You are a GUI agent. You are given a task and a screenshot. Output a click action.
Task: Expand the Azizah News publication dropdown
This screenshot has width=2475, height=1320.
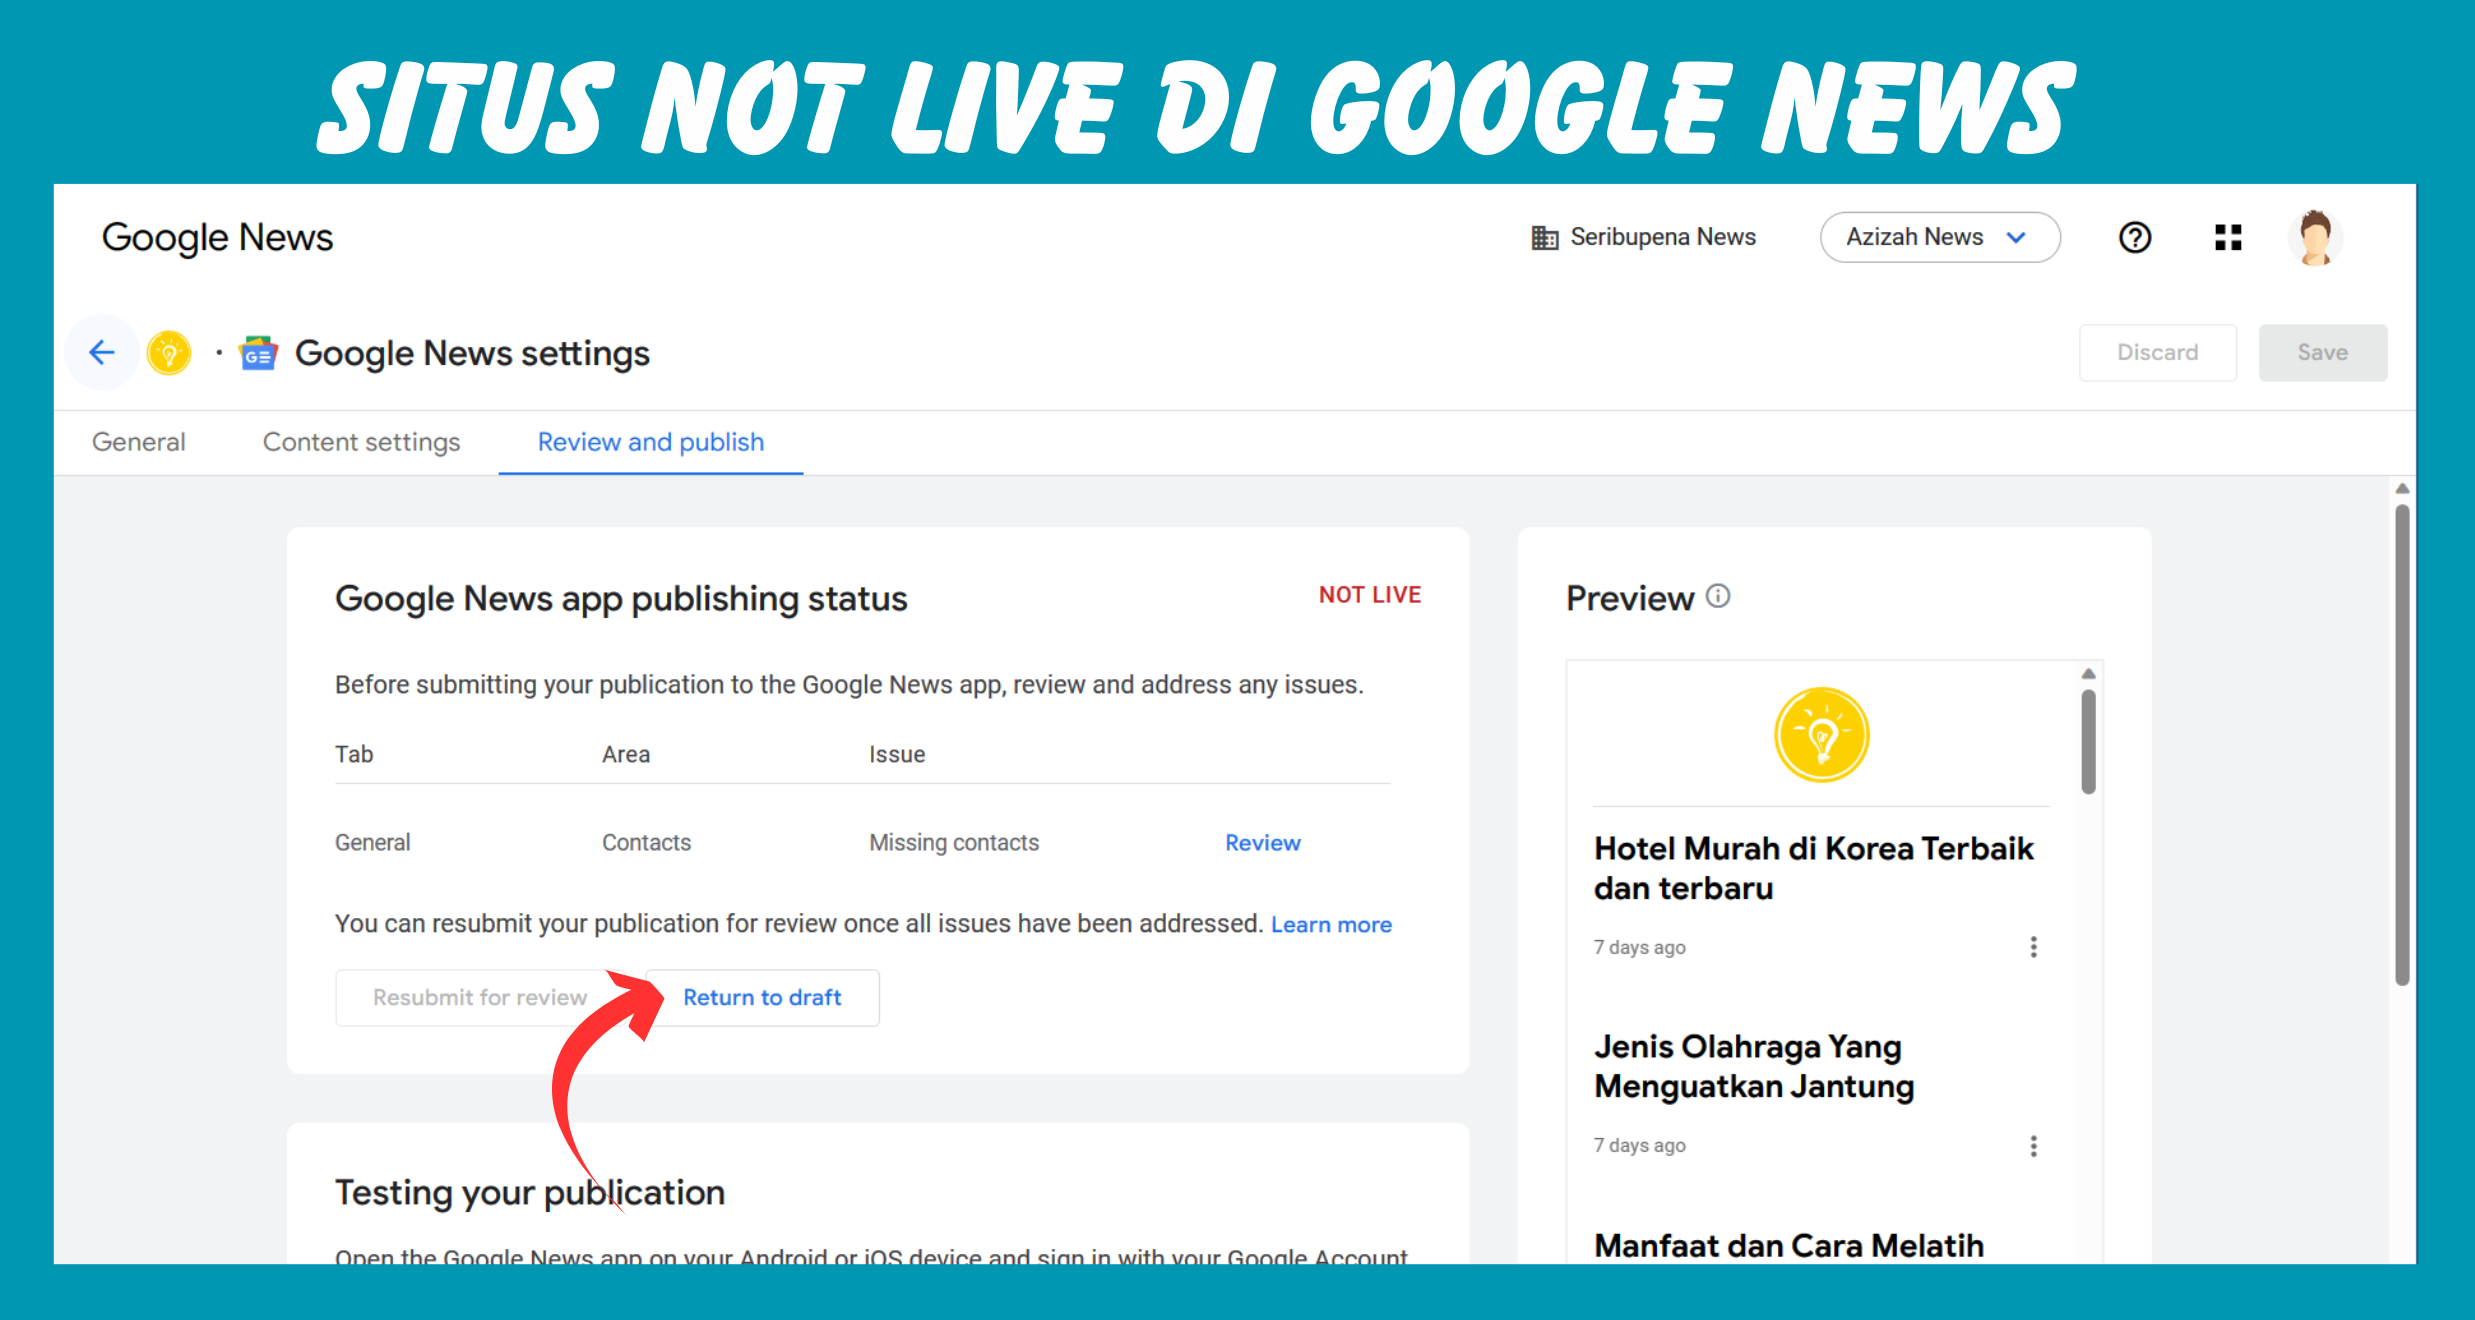click(1939, 237)
